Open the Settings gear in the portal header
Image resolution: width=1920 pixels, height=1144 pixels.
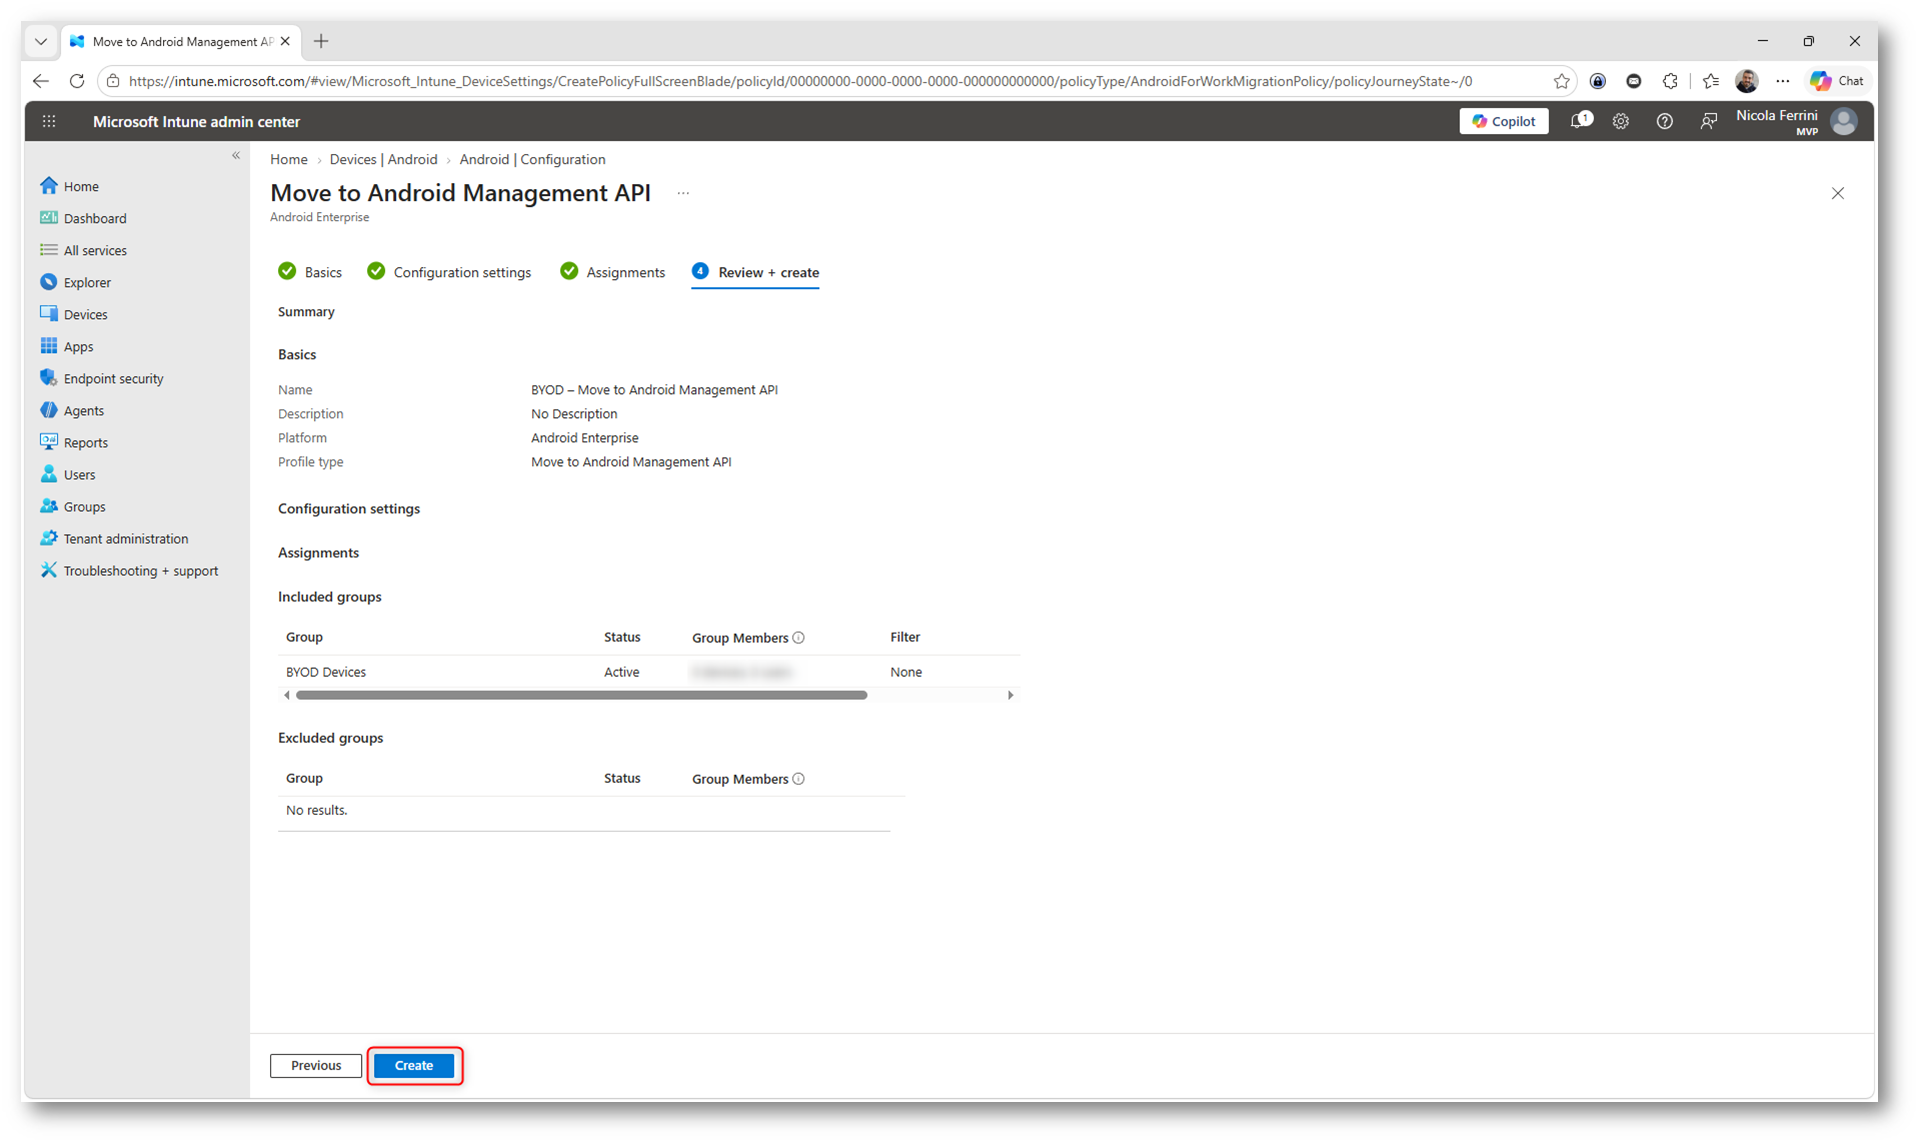pyautogui.click(x=1621, y=121)
